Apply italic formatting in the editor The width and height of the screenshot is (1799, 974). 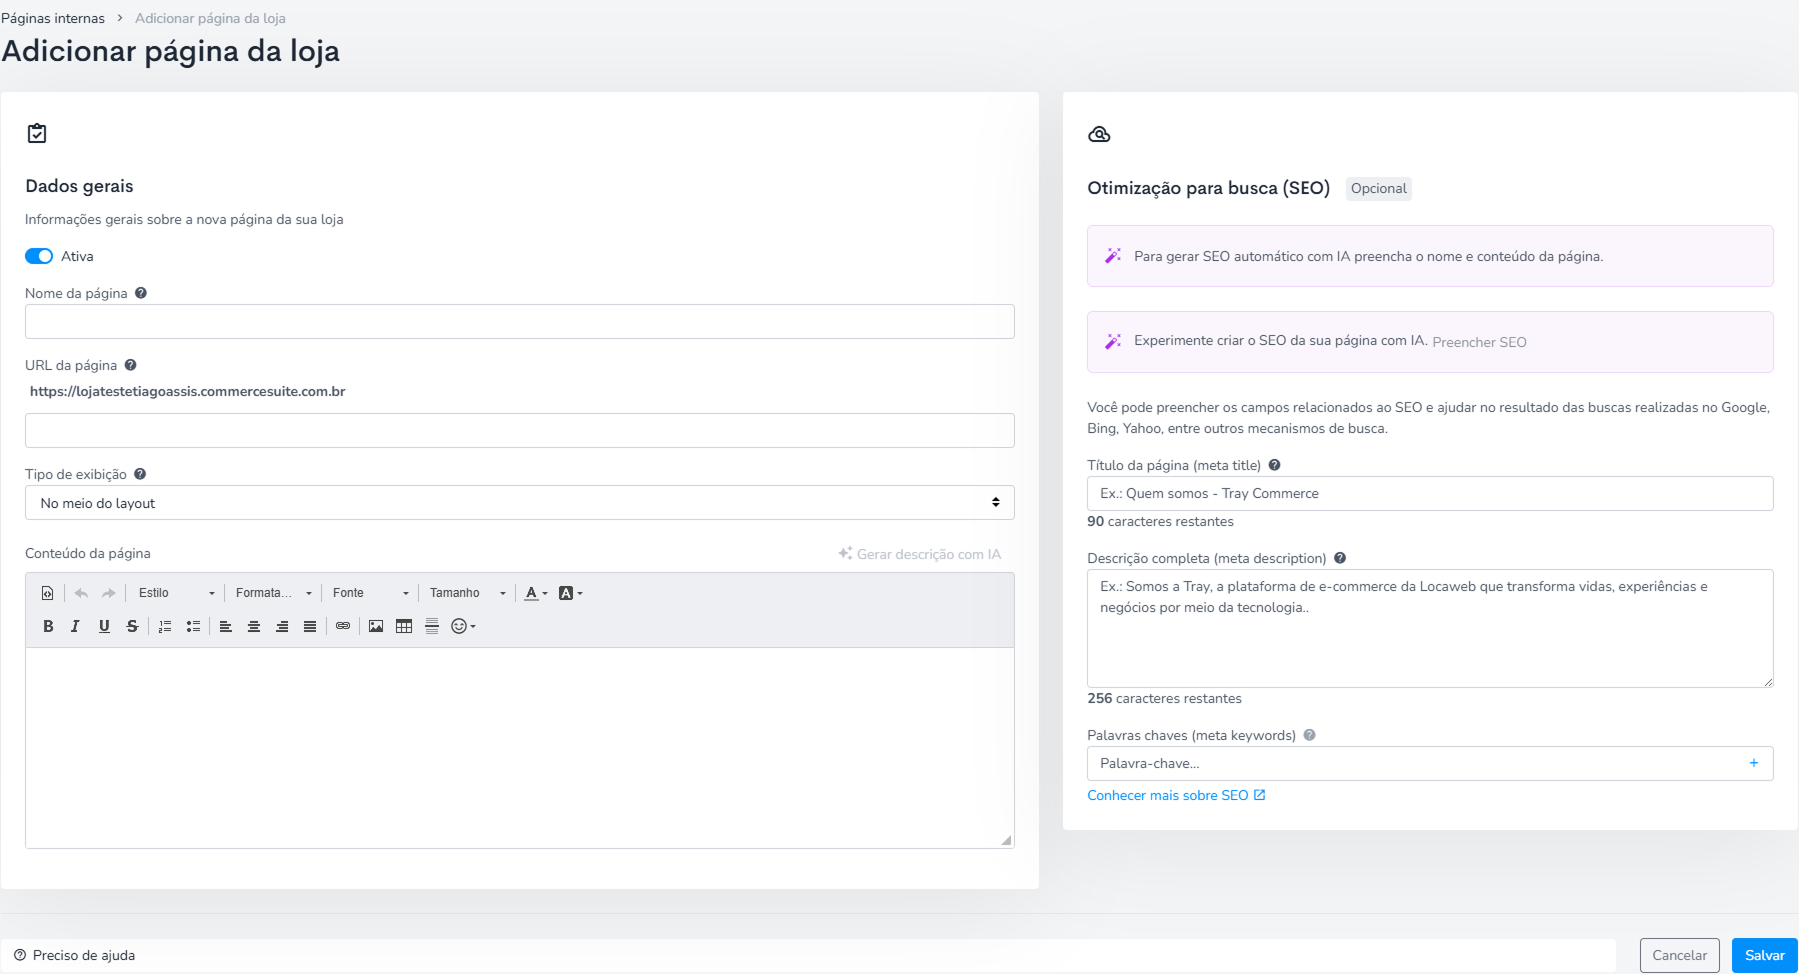[x=75, y=626]
